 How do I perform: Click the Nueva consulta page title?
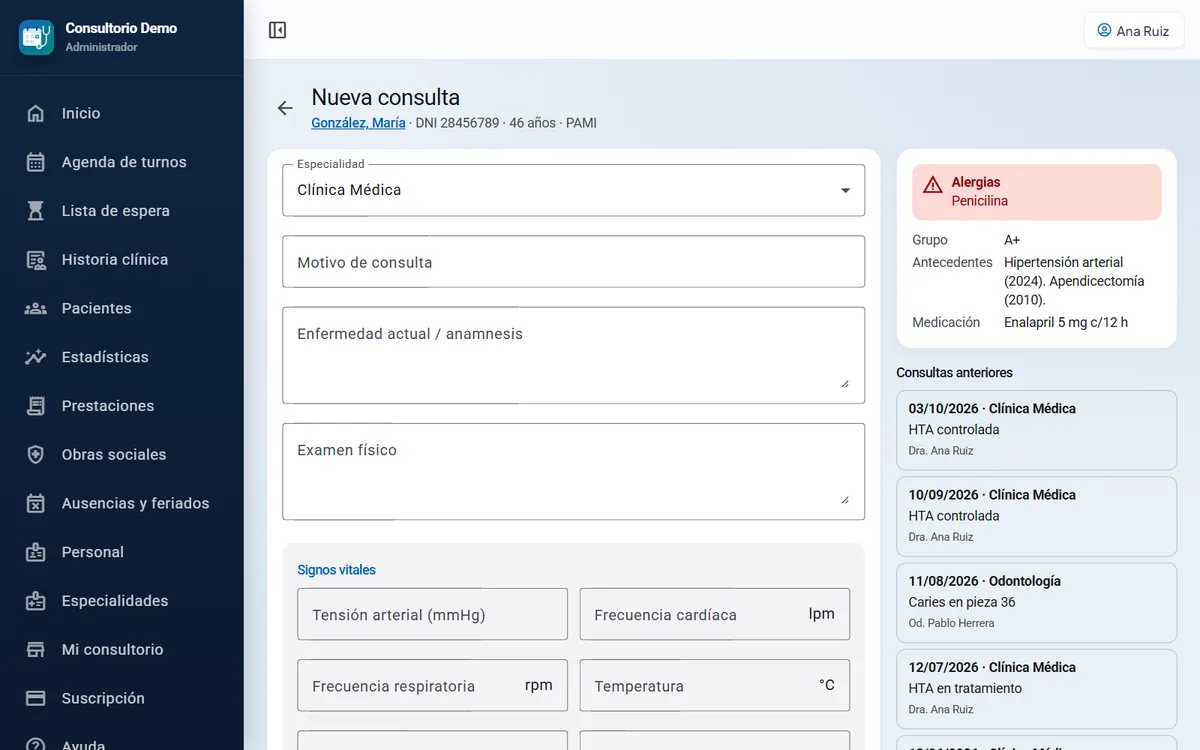pyautogui.click(x=386, y=97)
